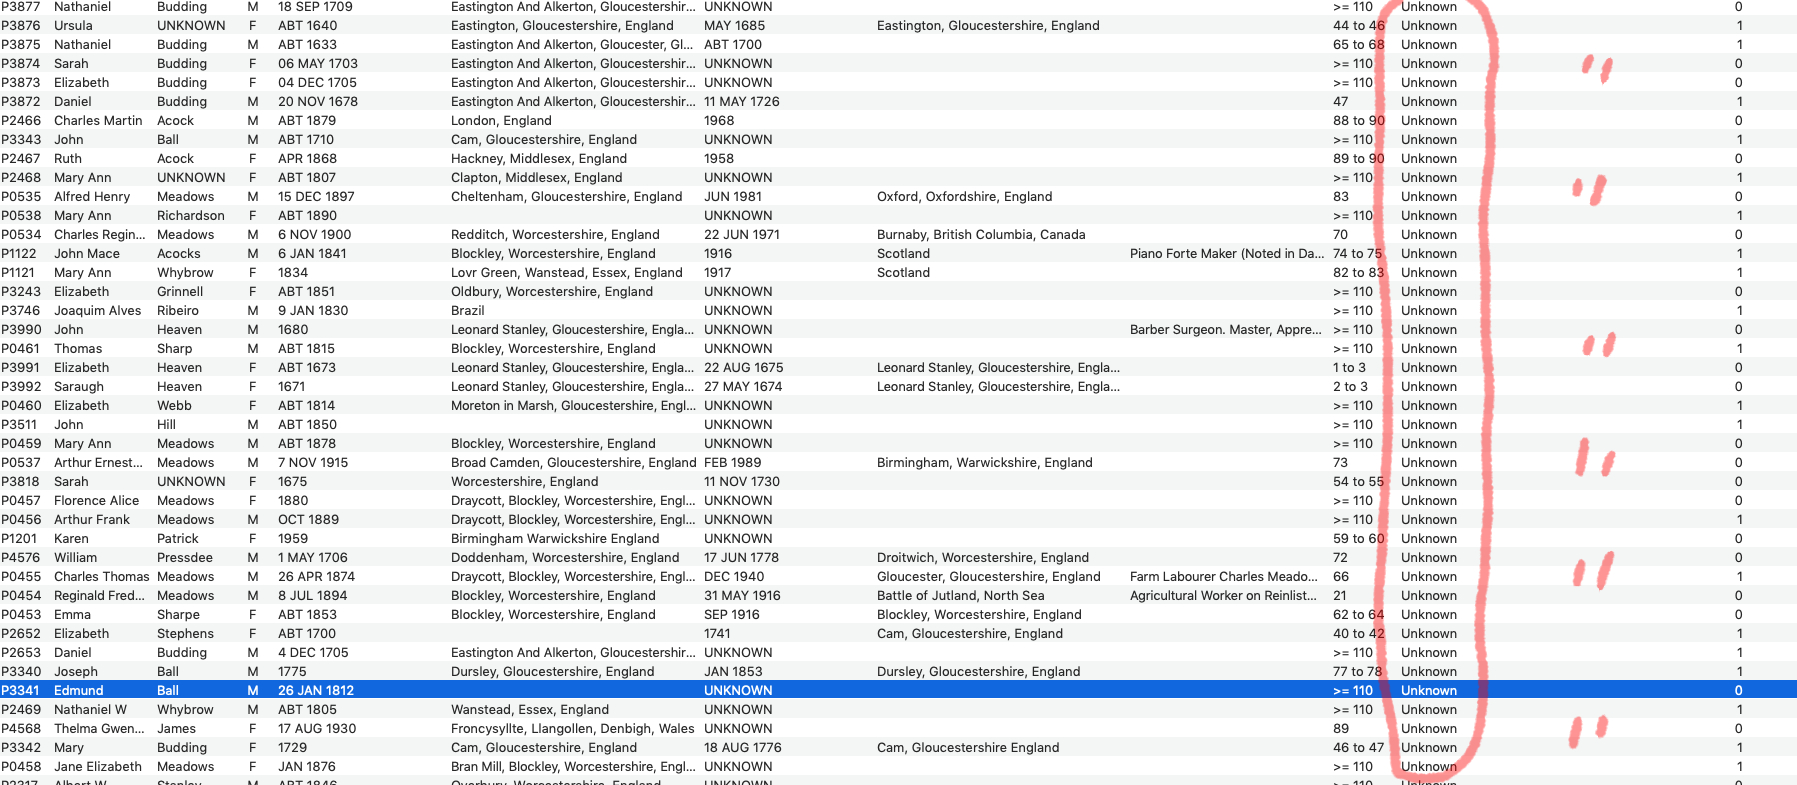Select the surname Grinnell
This screenshot has width=1797, height=785.
pos(180,292)
